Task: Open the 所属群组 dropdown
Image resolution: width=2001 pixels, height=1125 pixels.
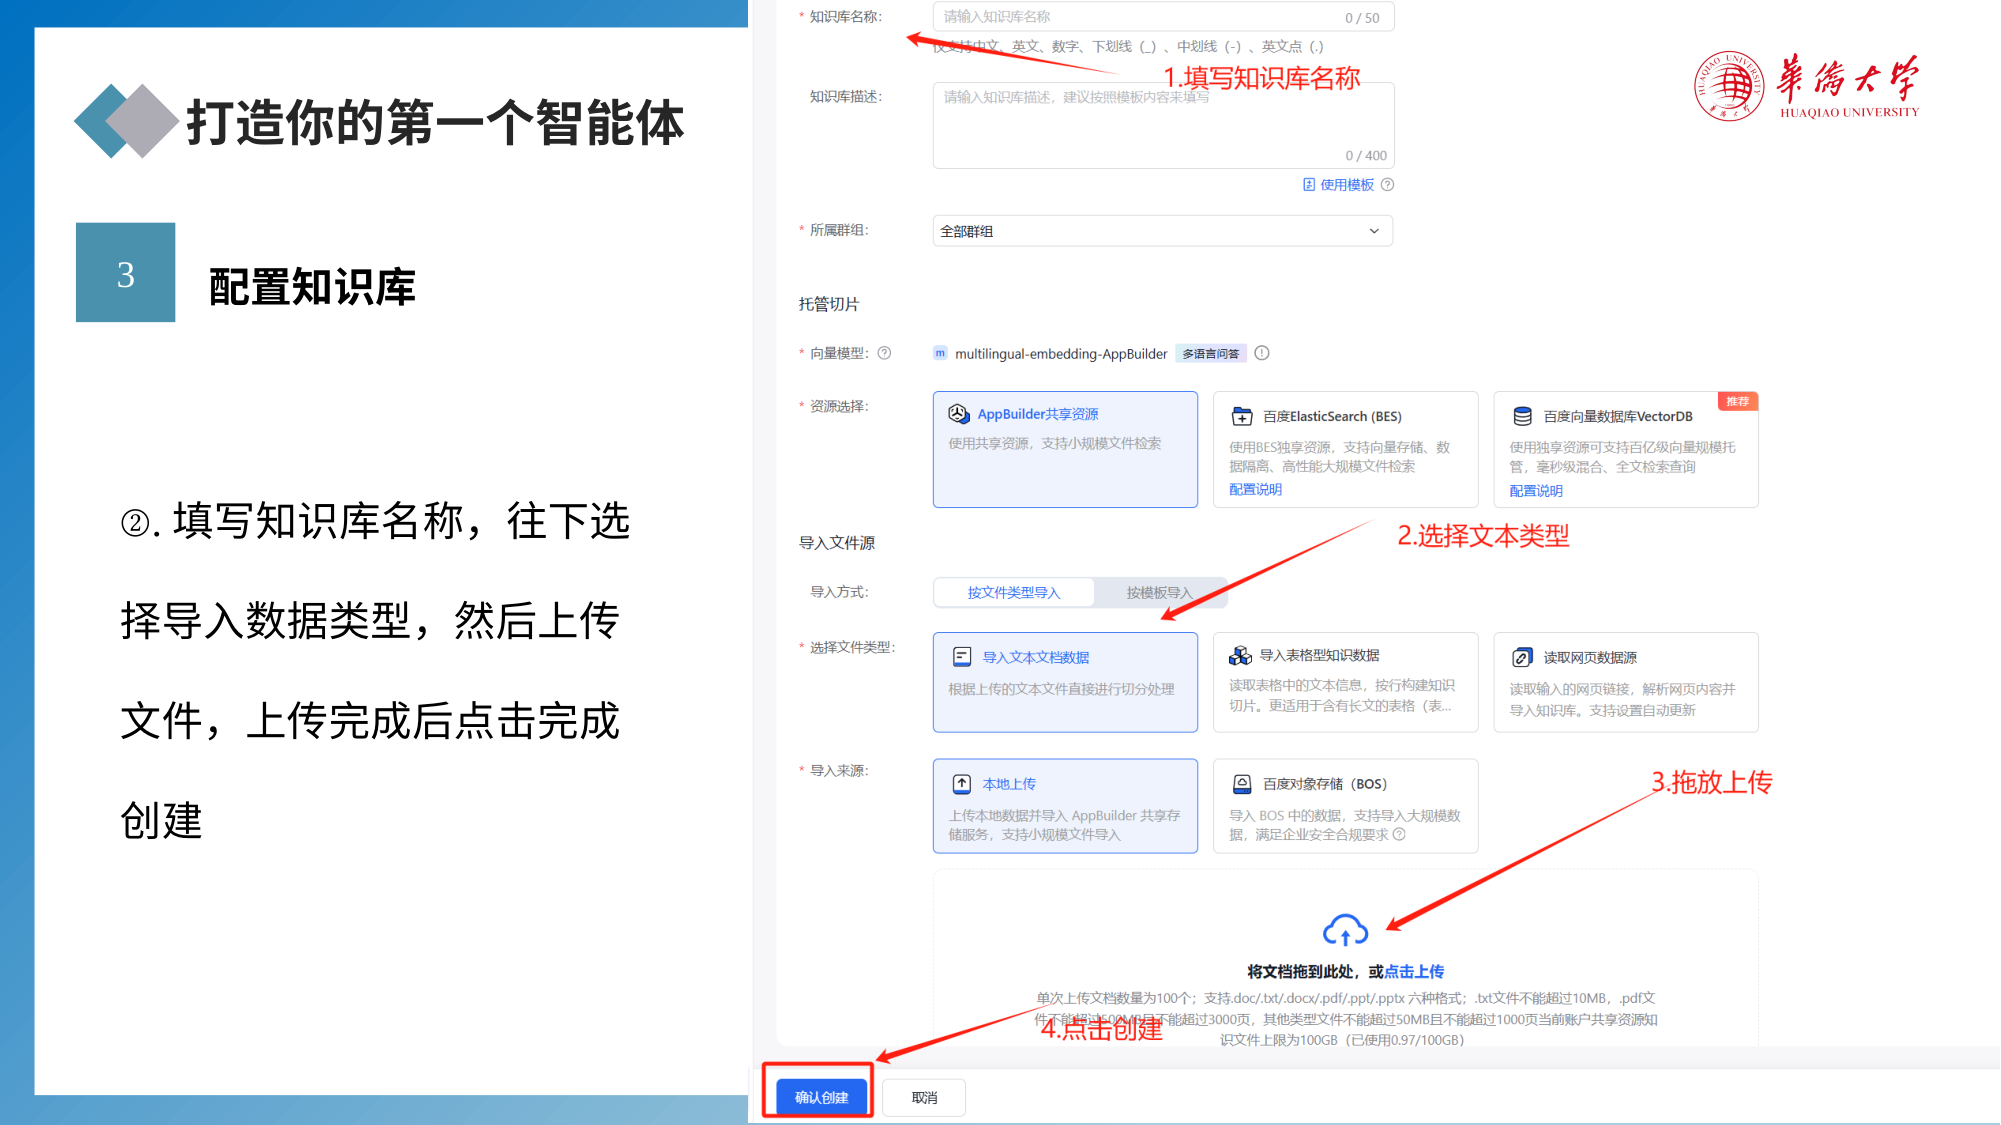Action: (x=1162, y=231)
